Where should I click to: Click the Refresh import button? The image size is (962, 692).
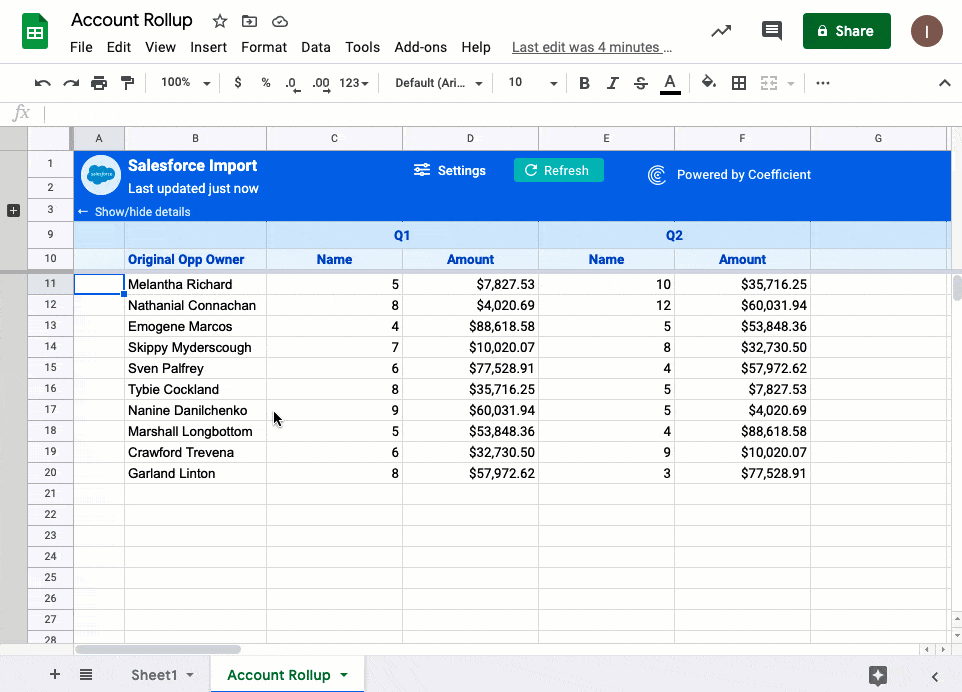point(558,171)
